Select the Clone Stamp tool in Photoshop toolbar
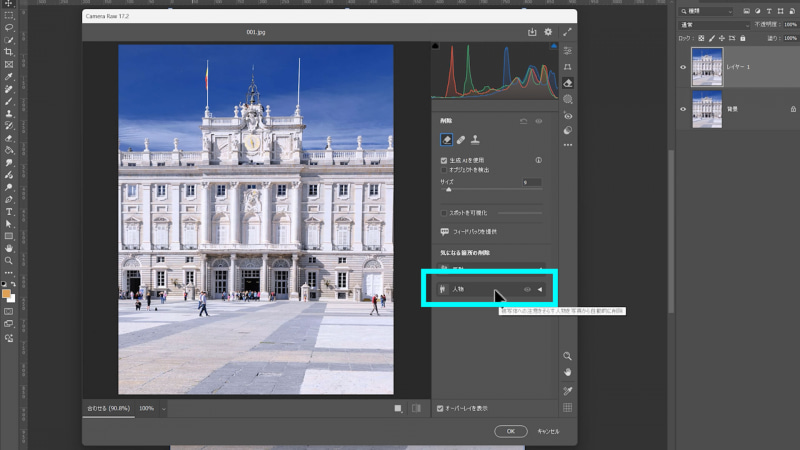This screenshot has height=450, width=800. pyautogui.click(x=9, y=114)
